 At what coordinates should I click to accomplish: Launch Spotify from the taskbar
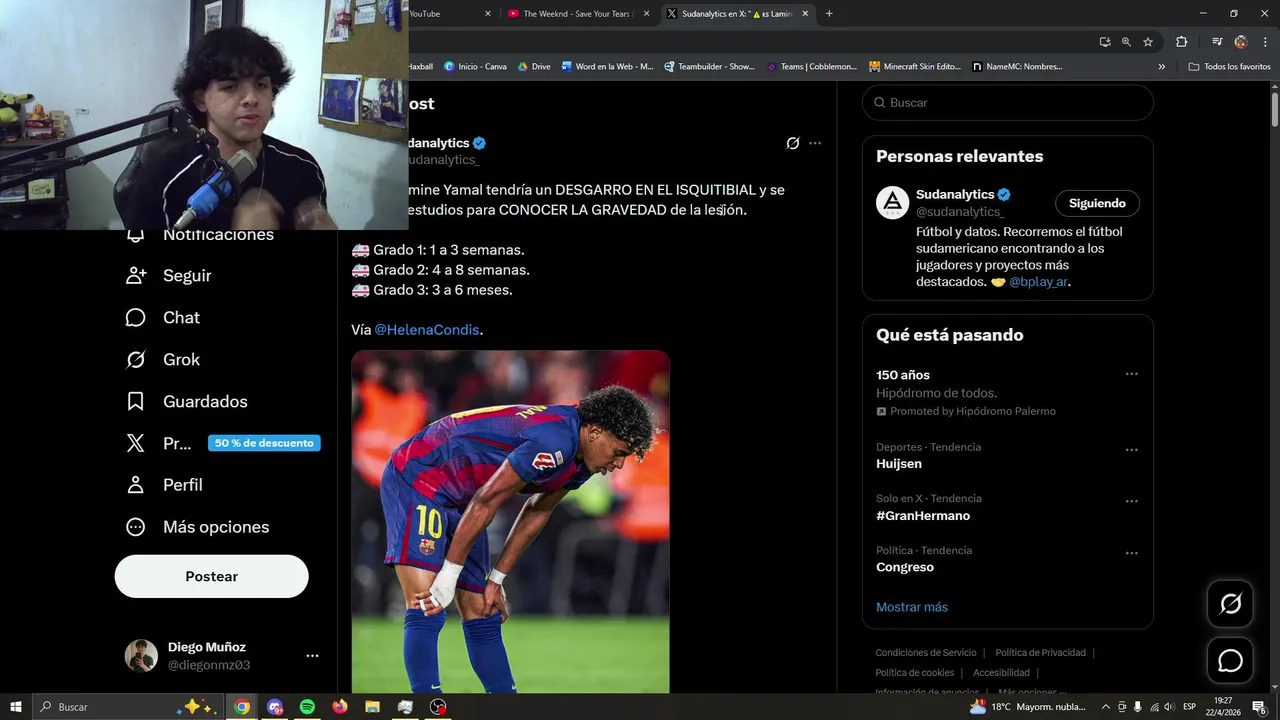point(307,707)
